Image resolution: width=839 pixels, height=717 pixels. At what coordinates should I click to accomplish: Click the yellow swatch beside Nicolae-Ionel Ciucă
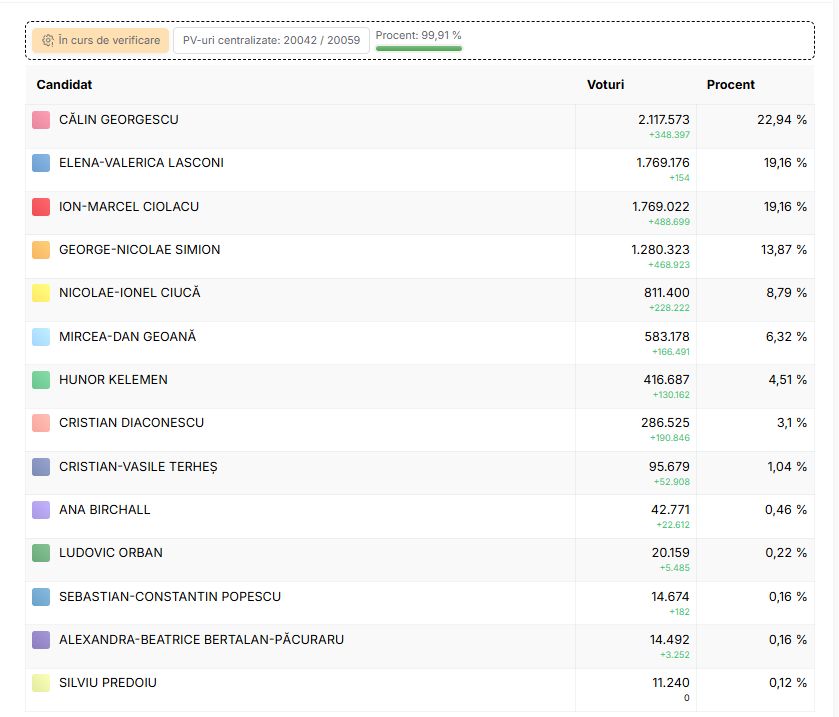41,293
